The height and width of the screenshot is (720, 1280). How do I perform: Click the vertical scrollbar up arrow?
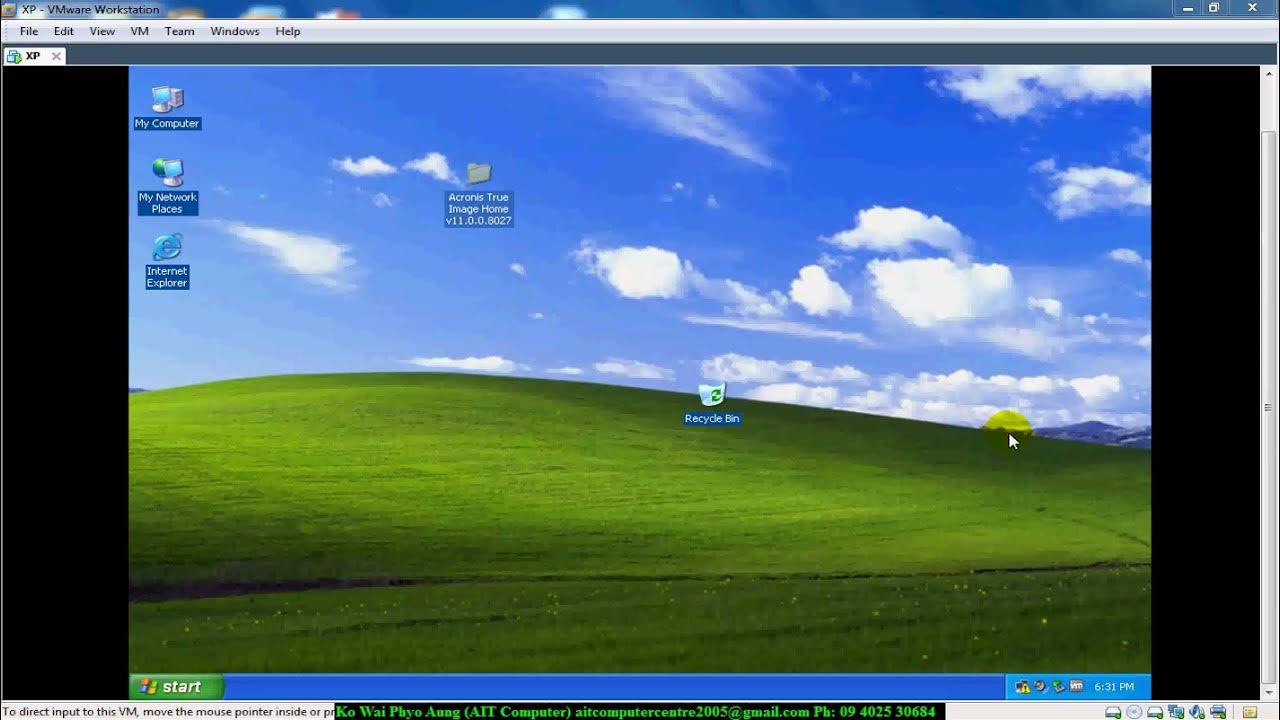[1269, 74]
